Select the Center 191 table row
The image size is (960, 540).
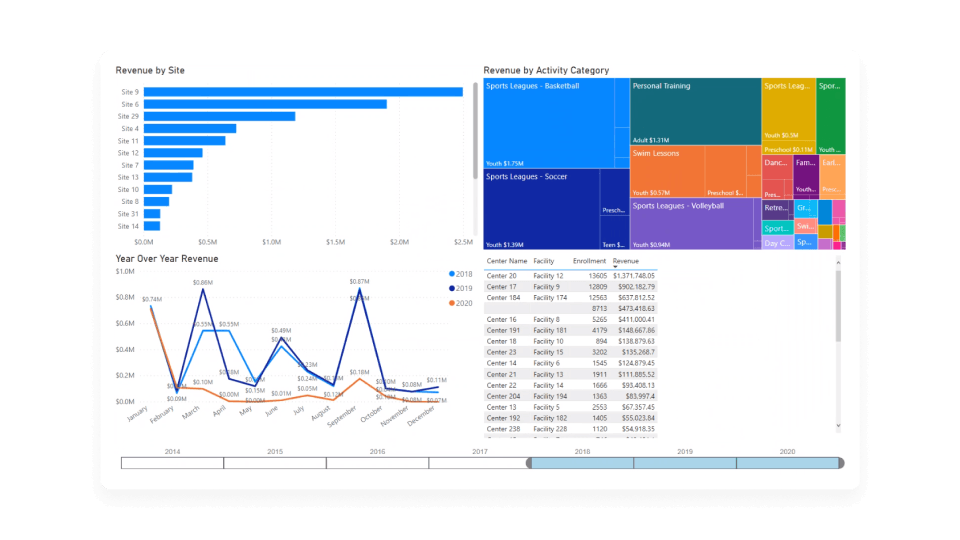point(571,331)
